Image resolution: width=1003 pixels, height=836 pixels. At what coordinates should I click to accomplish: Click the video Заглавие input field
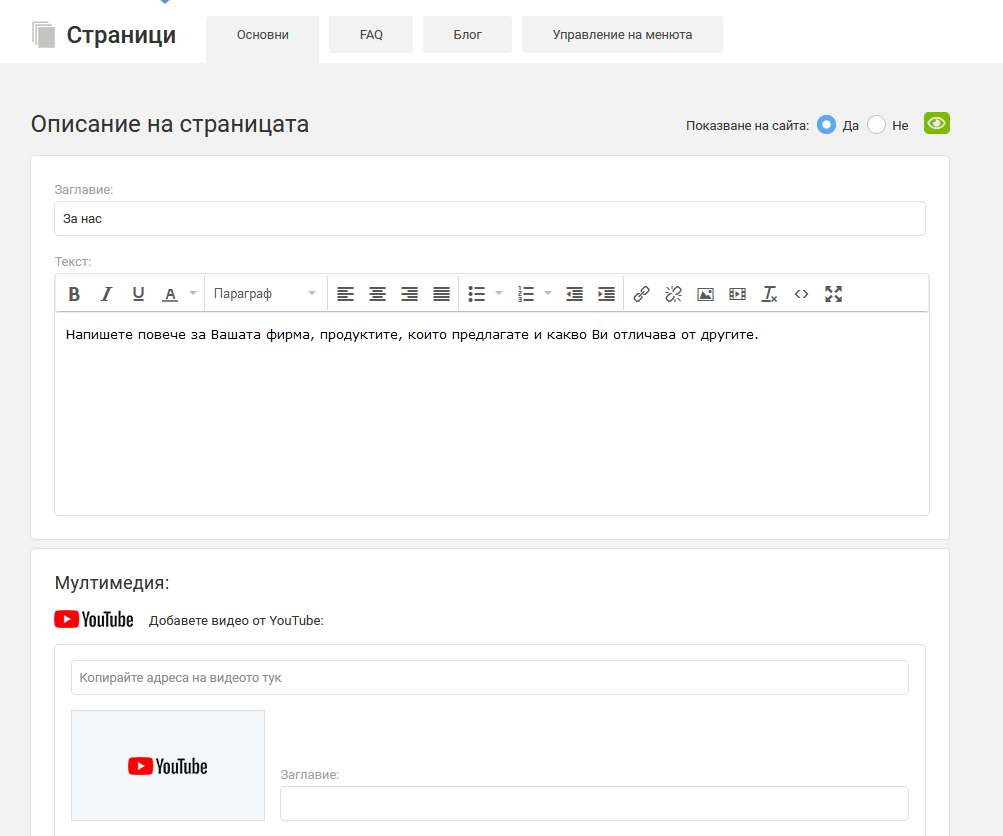594,803
